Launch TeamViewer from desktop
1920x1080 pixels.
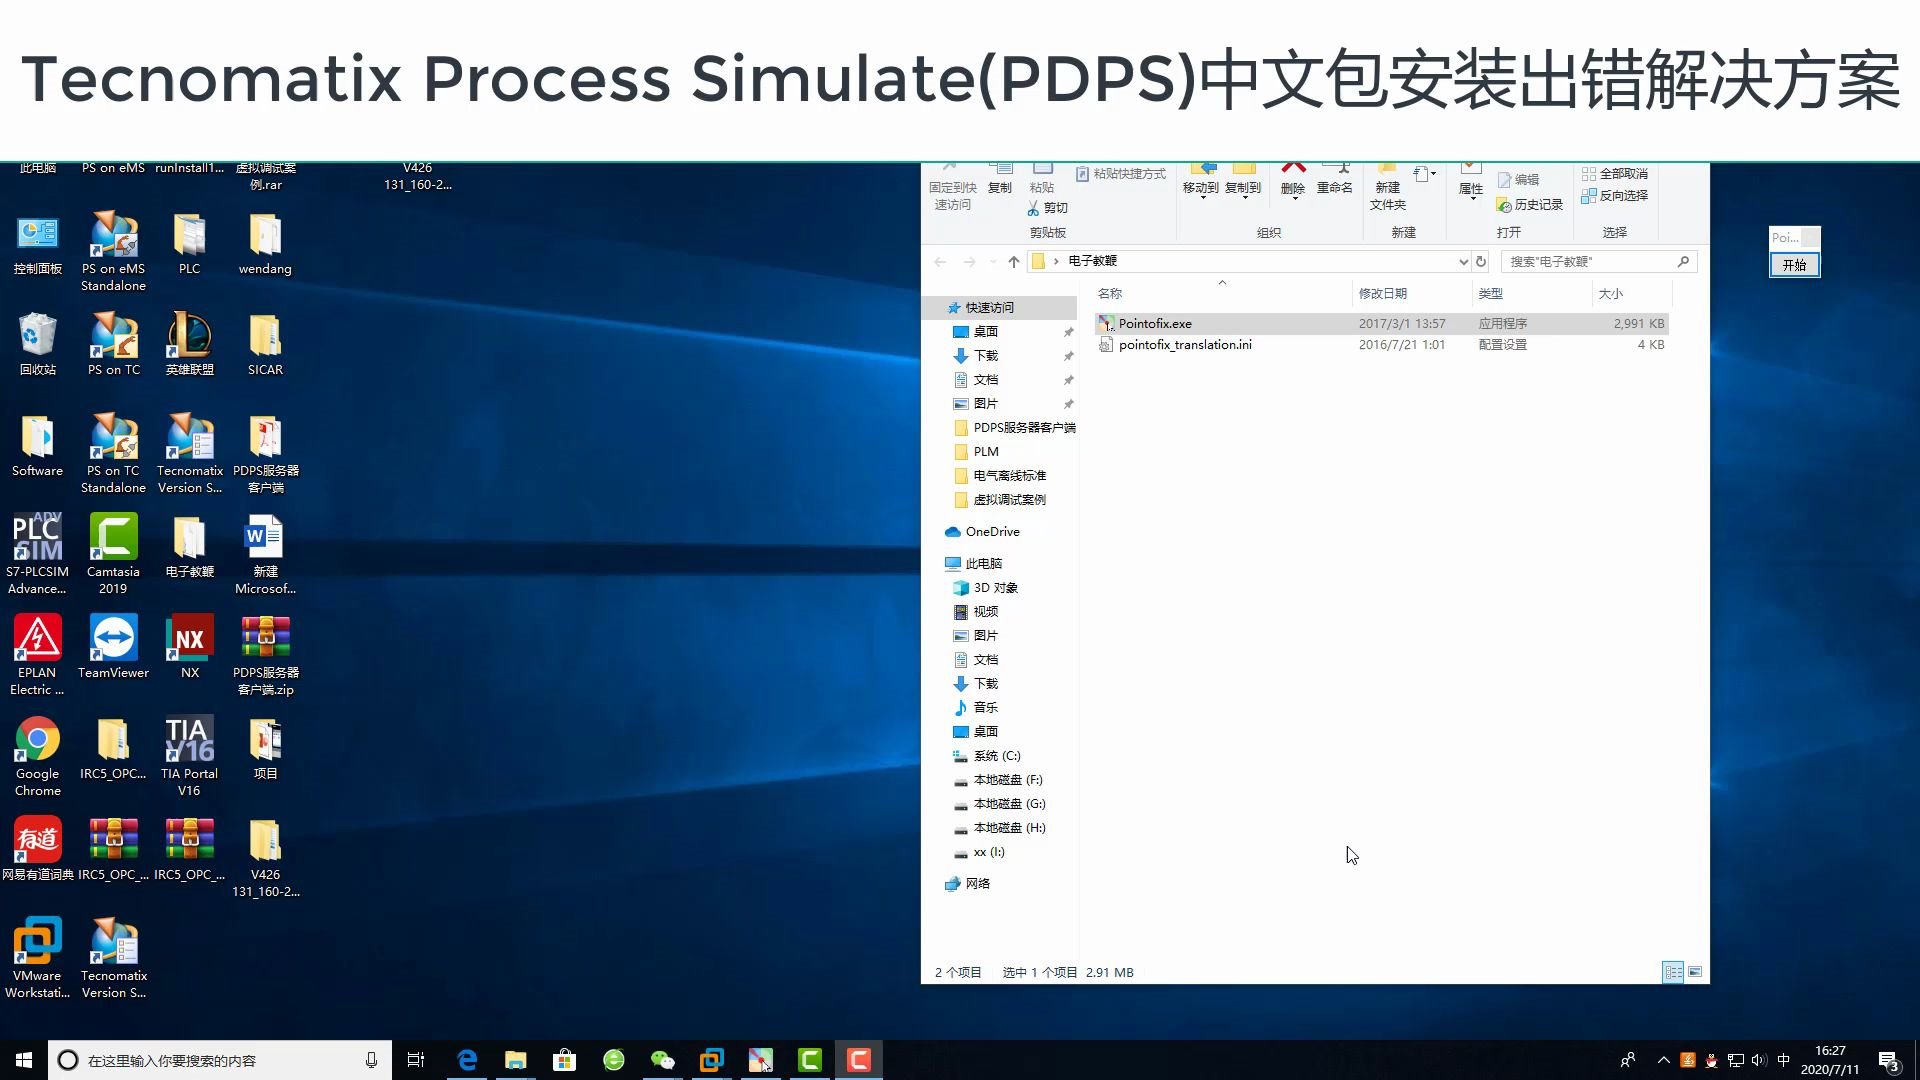113,648
